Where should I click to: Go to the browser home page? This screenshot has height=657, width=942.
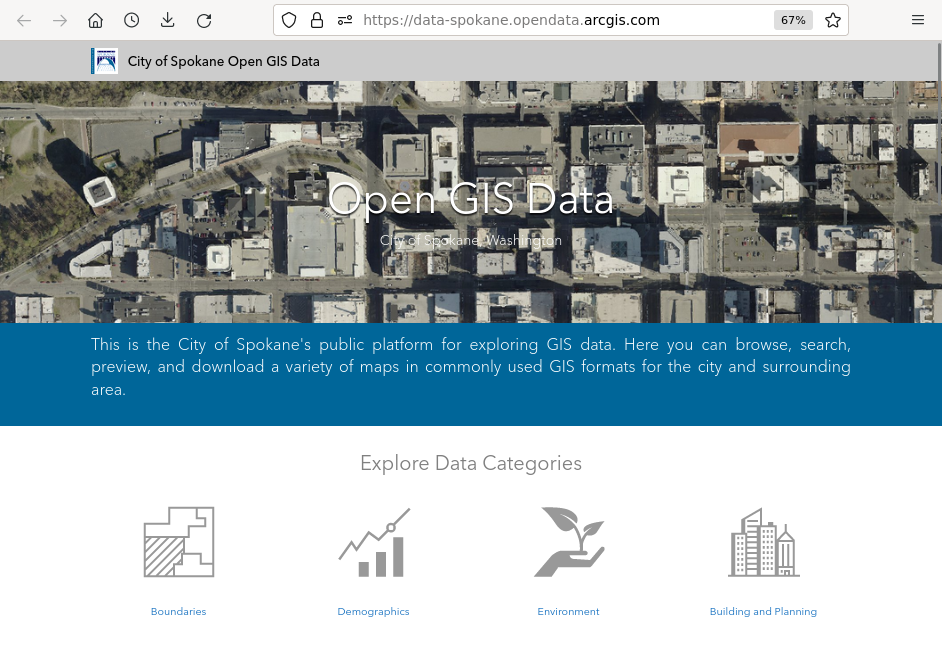[x=95, y=20]
